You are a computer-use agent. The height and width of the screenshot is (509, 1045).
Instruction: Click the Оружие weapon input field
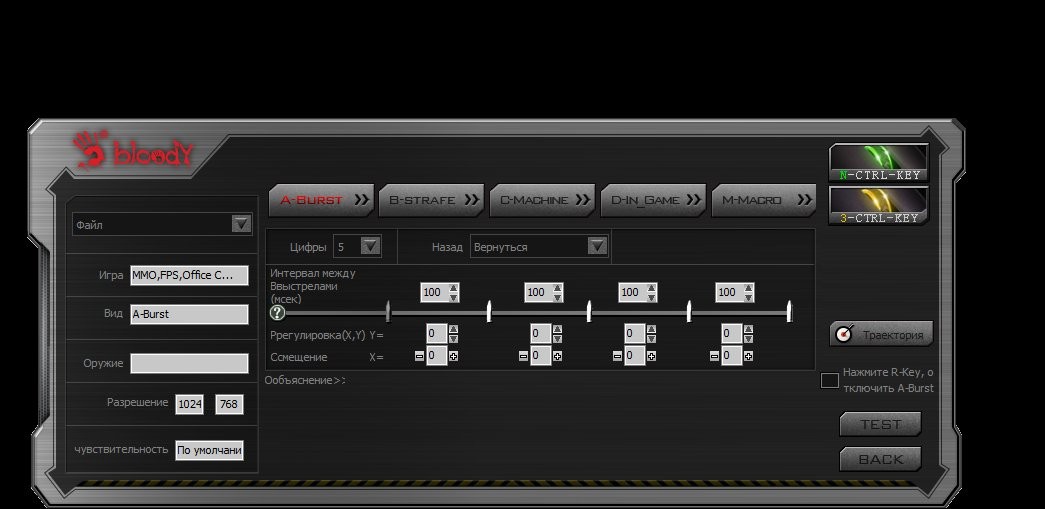coord(189,363)
